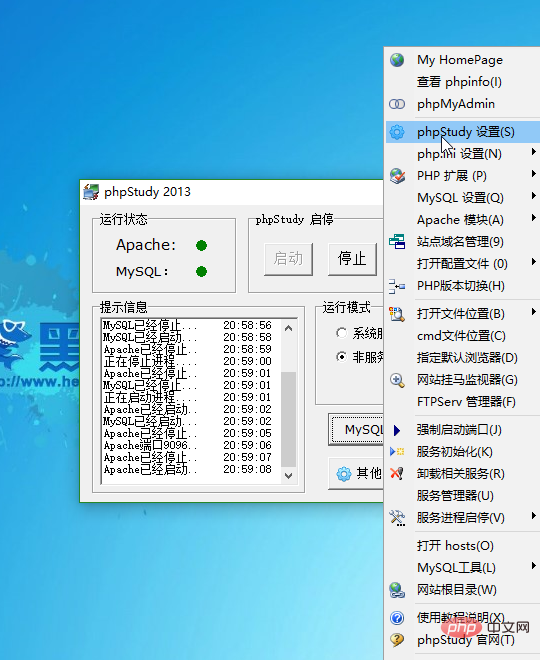Expand the 服务进程启停(V) submenu arrow
Screen dimensions: 540x660
(533, 516)
